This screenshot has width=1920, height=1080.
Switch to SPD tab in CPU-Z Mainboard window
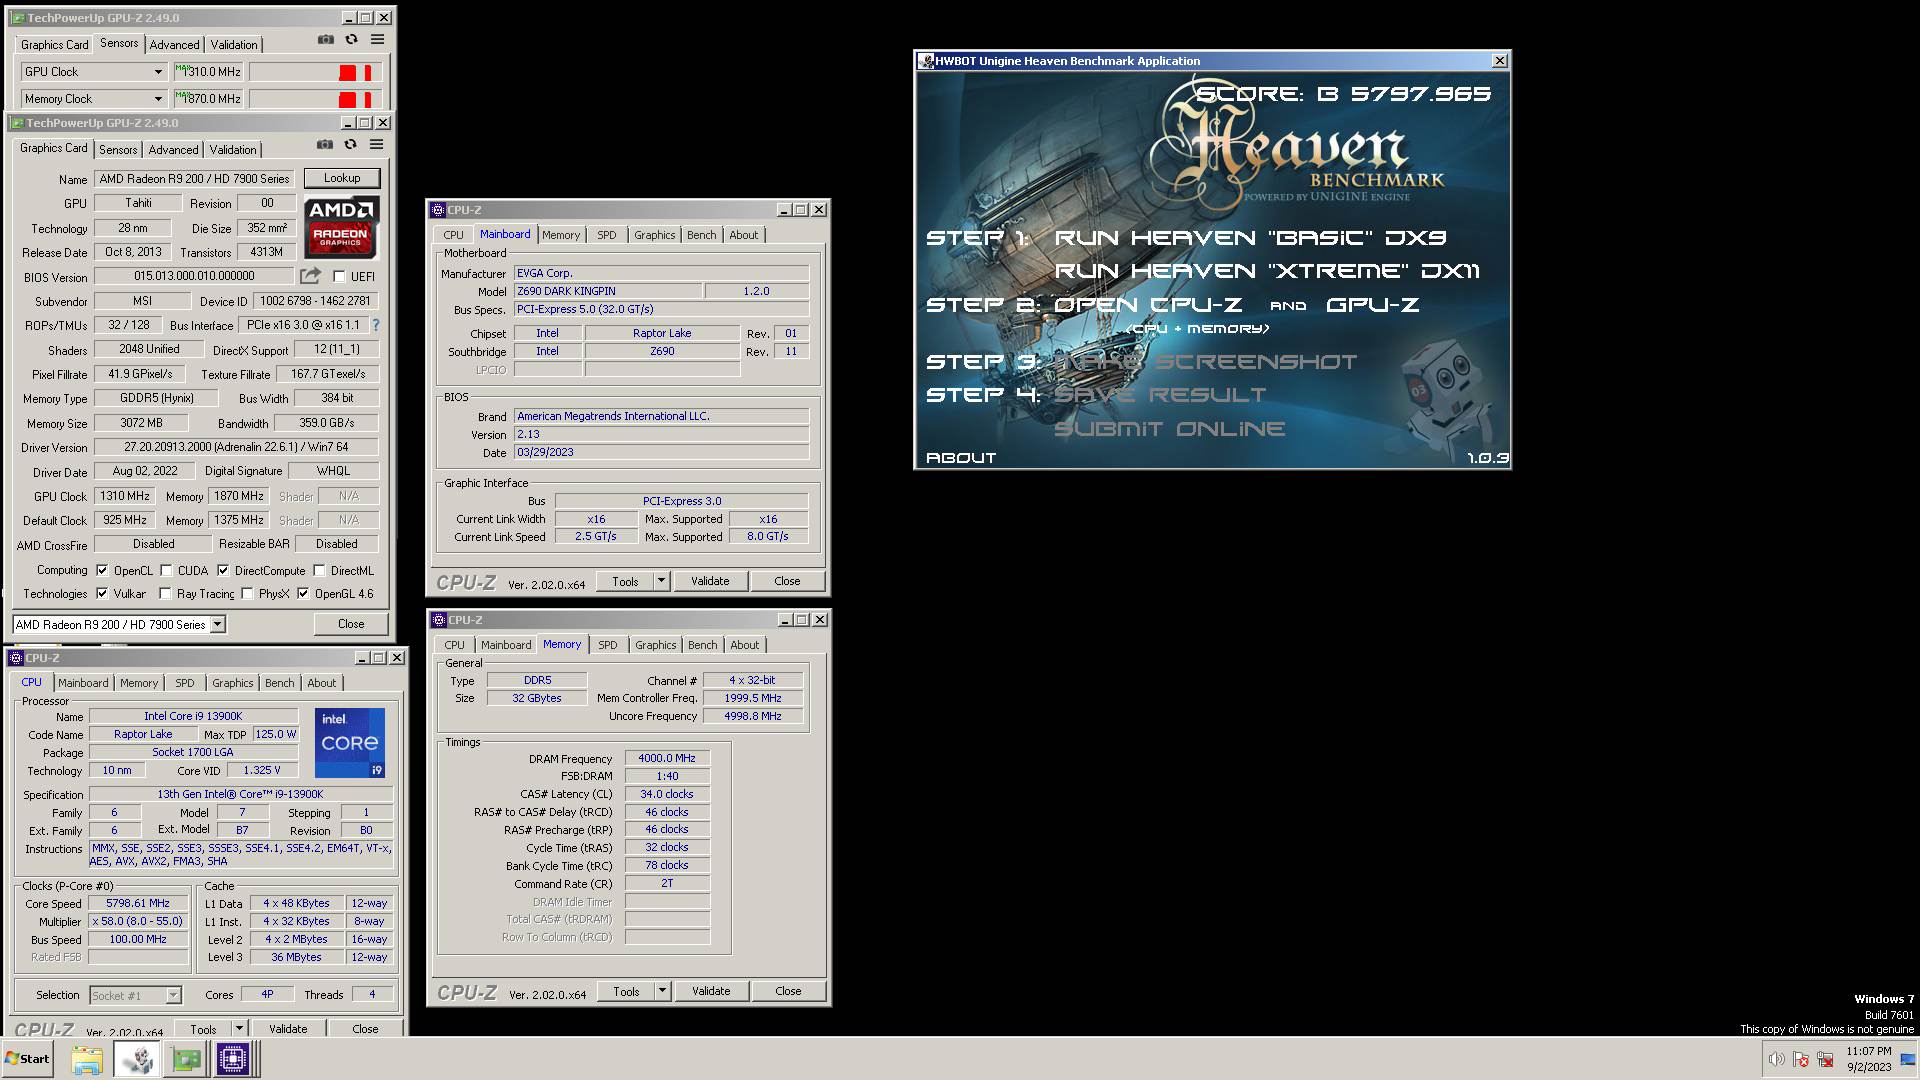pos(607,235)
